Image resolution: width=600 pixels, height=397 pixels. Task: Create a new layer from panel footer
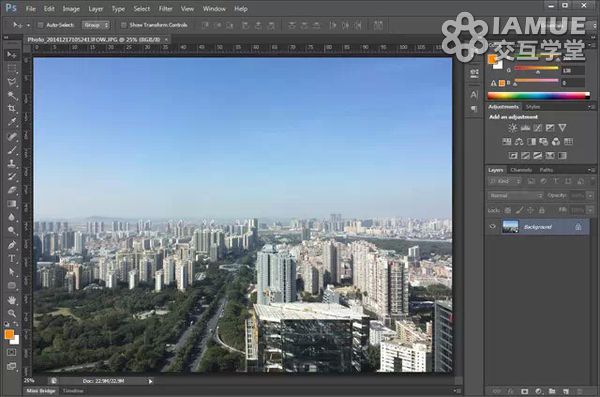(x=566, y=391)
